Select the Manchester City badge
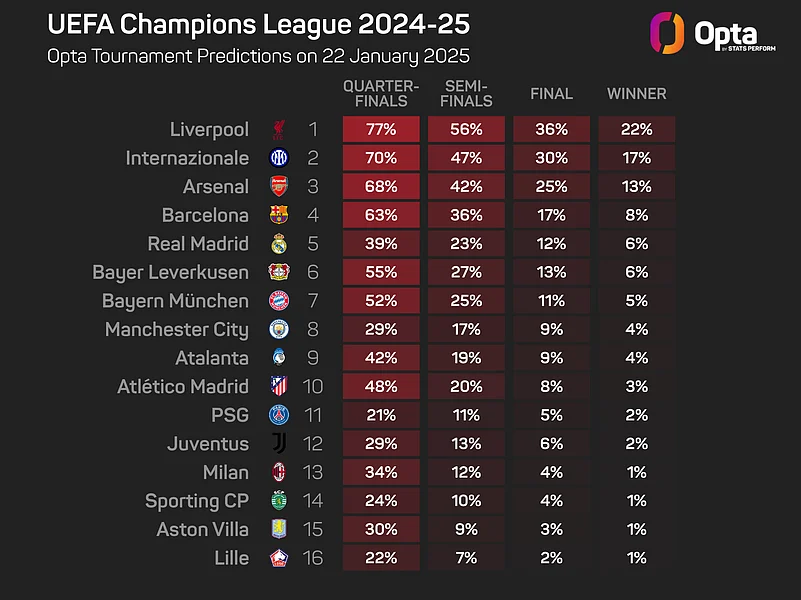801x600 pixels. point(278,329)
